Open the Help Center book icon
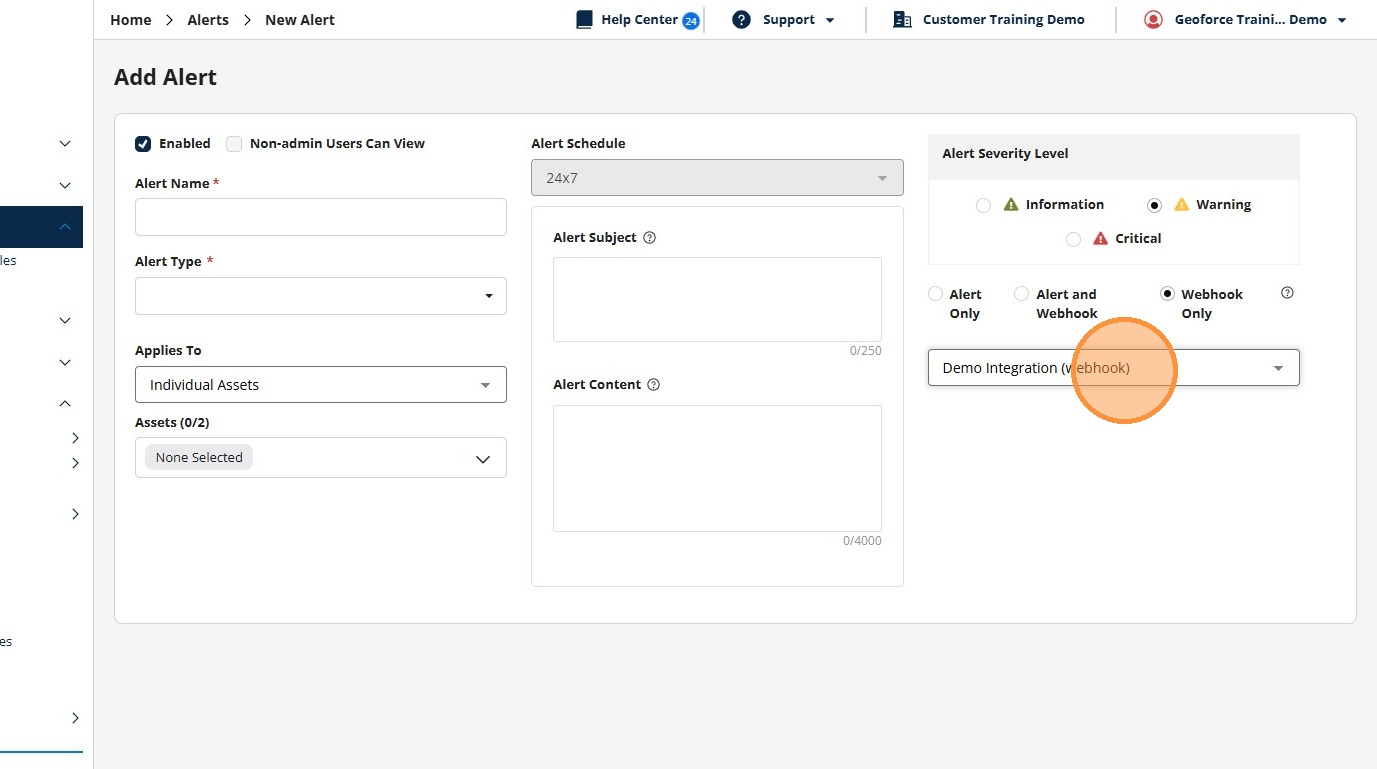 (x=585, y=20)
